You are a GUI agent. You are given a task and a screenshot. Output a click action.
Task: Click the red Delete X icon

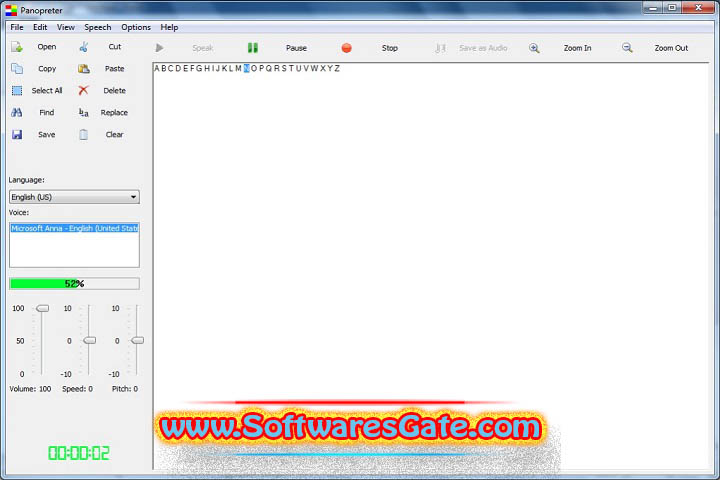tap(83, 90)
